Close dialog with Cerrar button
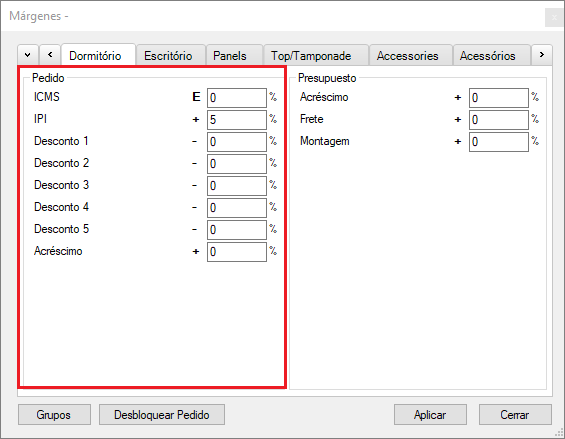This screenshot has width=565, height=439. click(515, 414)
